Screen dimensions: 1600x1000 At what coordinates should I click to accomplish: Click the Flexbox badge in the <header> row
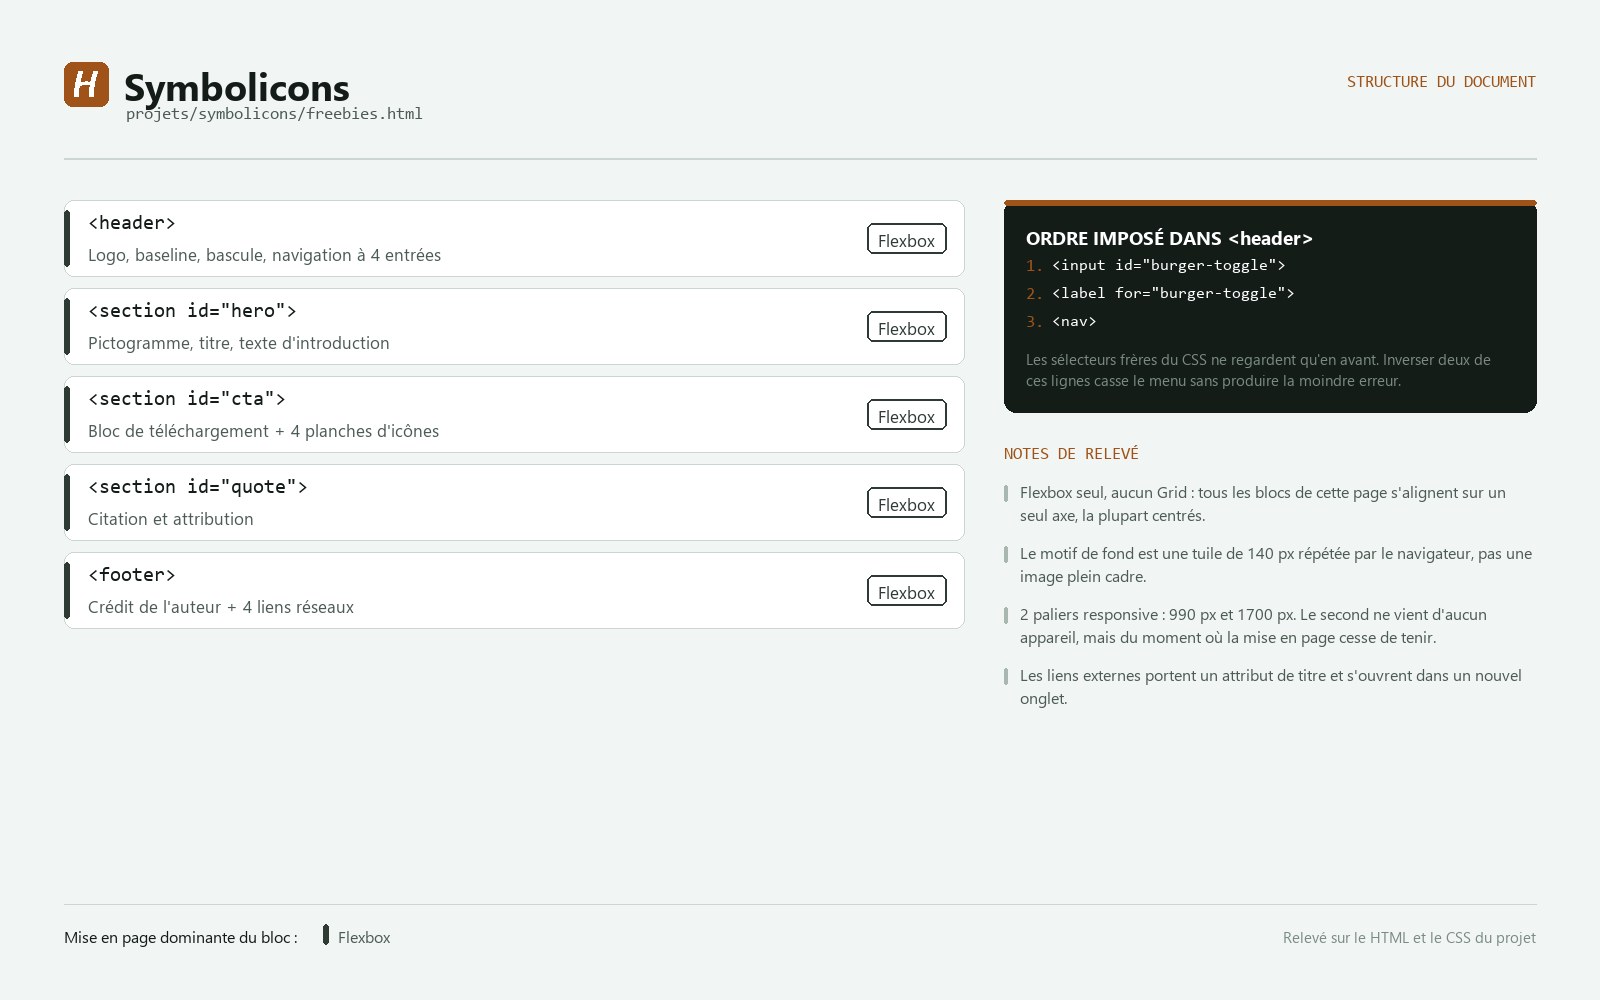coord(906,240)
